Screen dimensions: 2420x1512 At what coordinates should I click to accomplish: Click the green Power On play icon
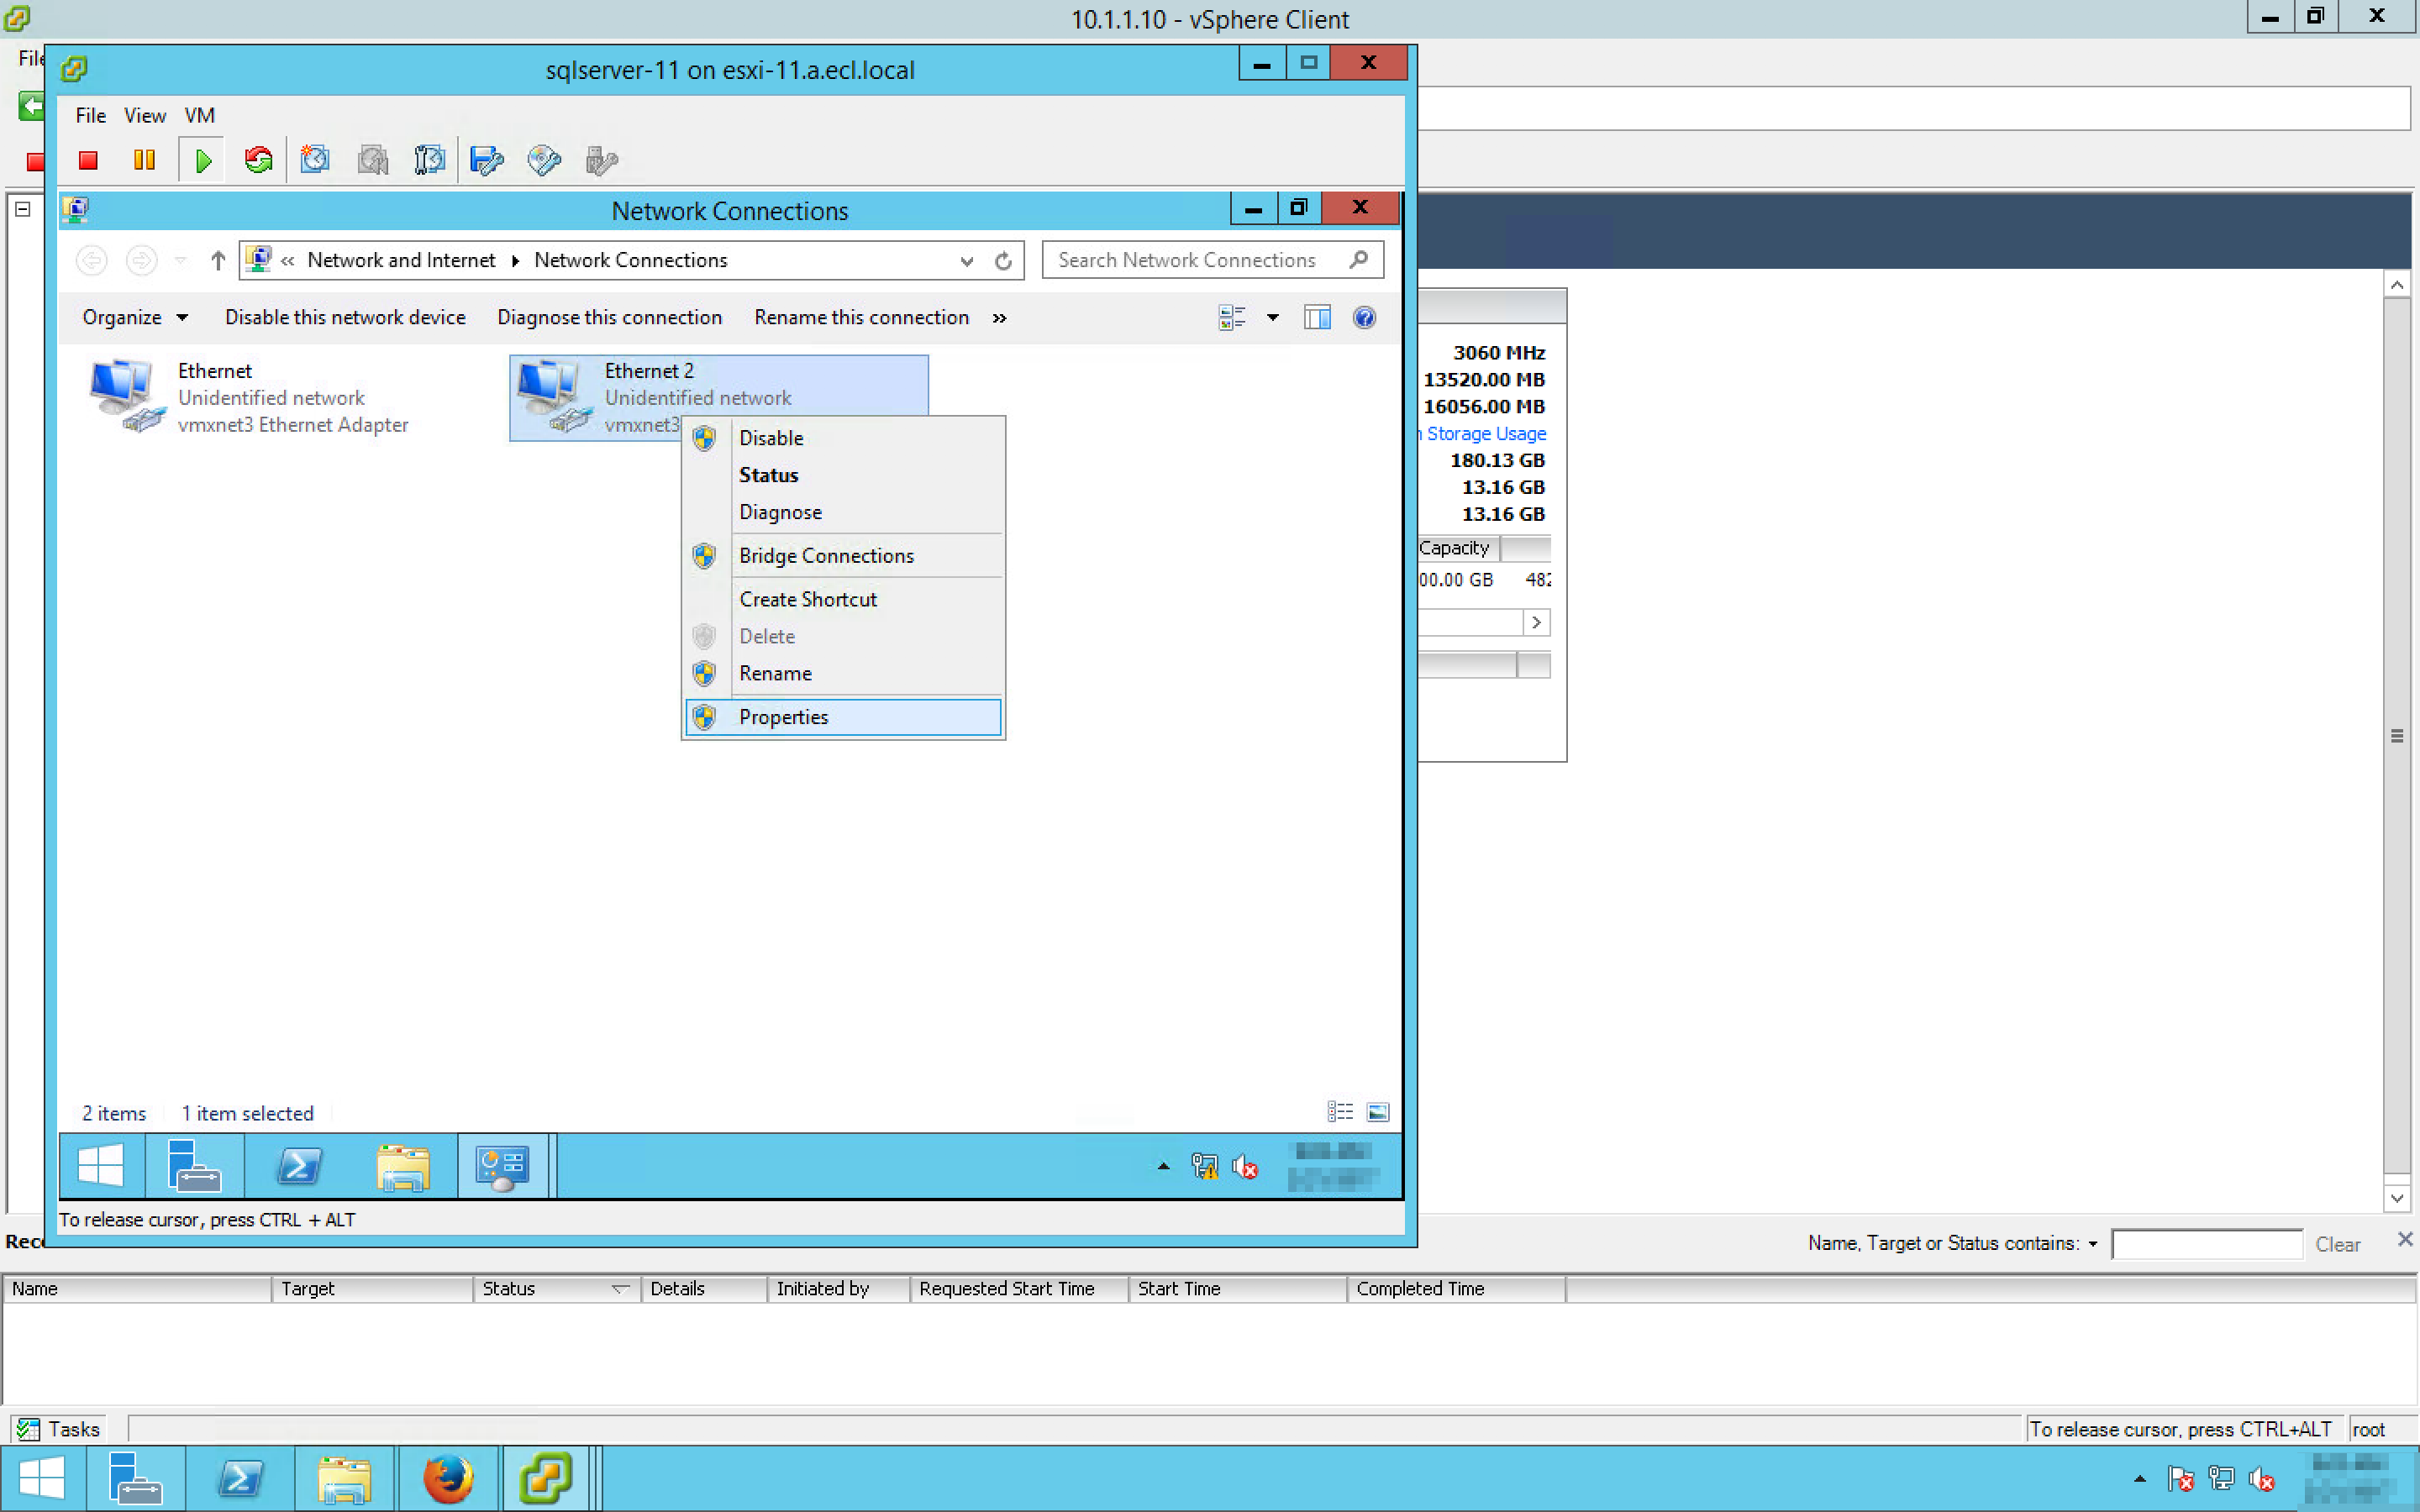(203, 160)
